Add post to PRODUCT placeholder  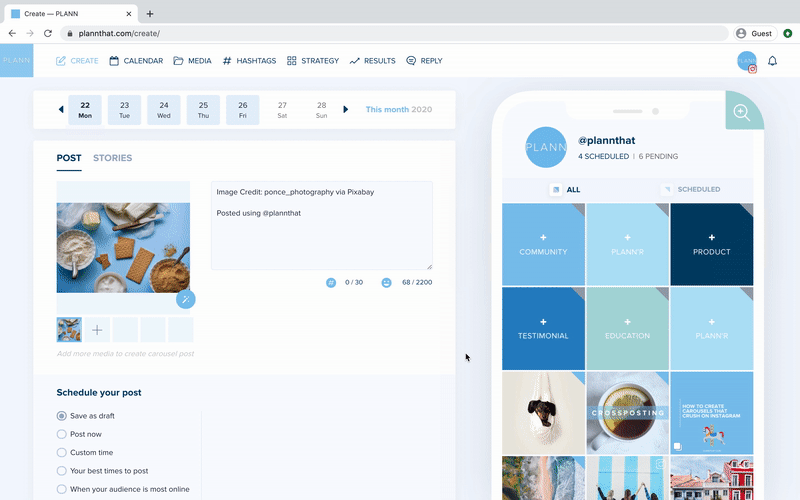(712, 244)
